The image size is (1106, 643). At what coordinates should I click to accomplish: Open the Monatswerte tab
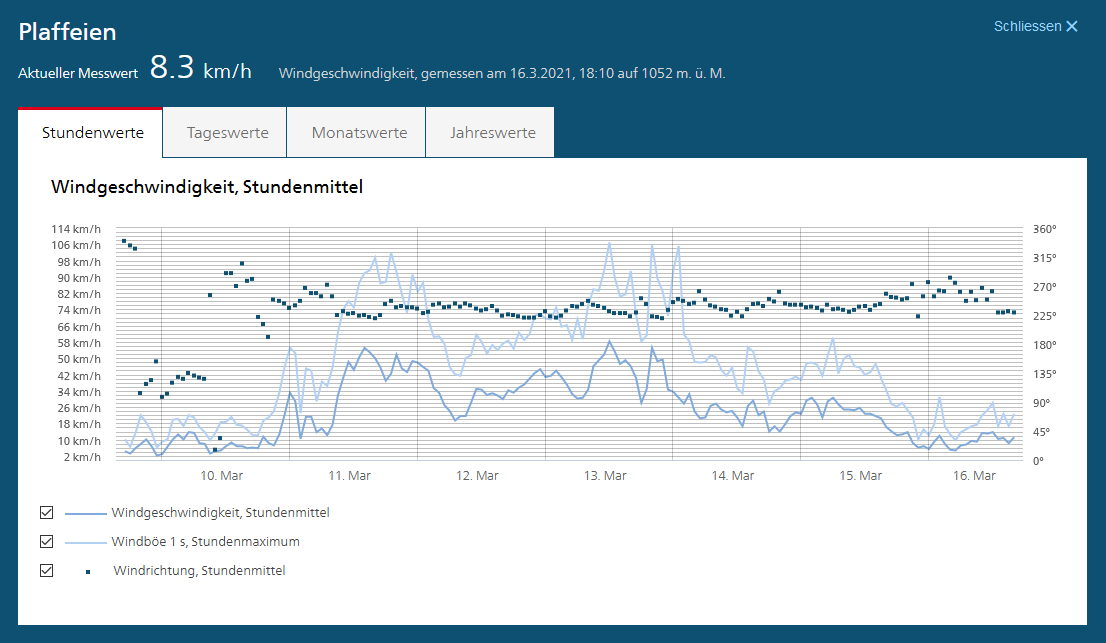coord(358,133)
